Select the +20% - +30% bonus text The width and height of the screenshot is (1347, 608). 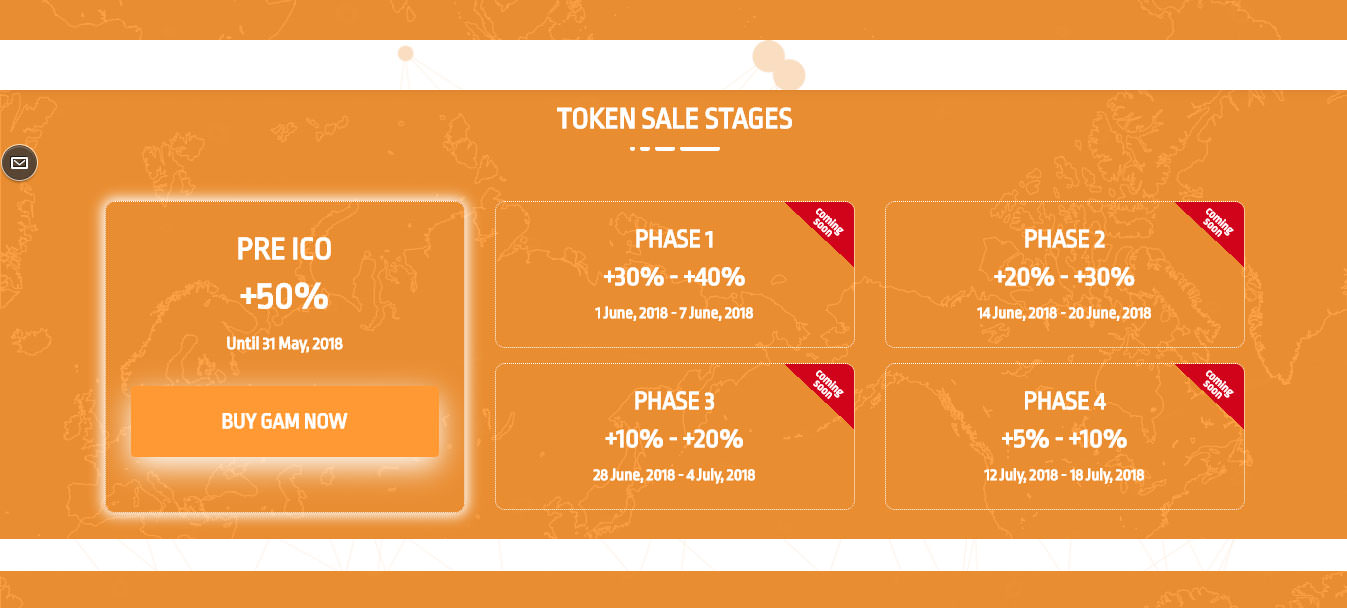tap(1064, 277)
